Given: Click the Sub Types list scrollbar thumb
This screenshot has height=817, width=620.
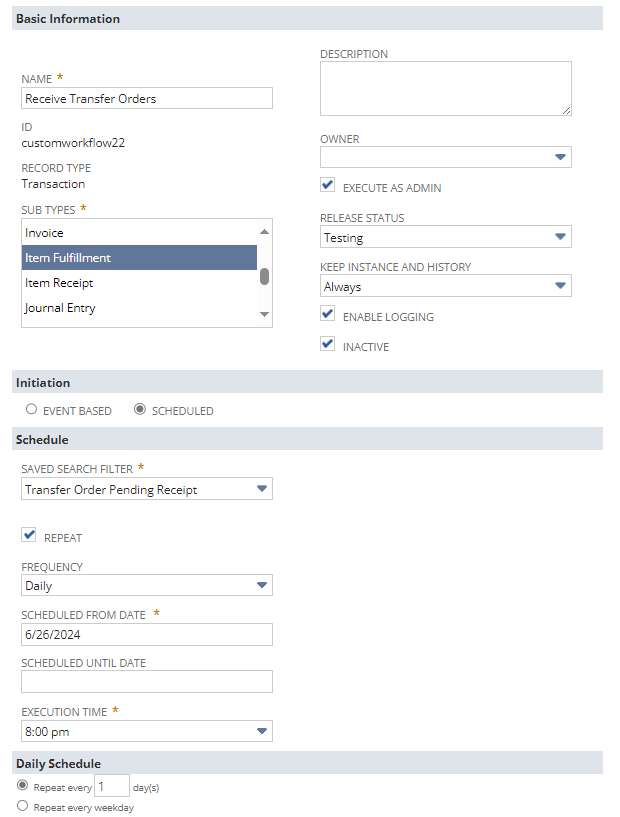Looking at the screenshot, I should [x=265, y=277].
